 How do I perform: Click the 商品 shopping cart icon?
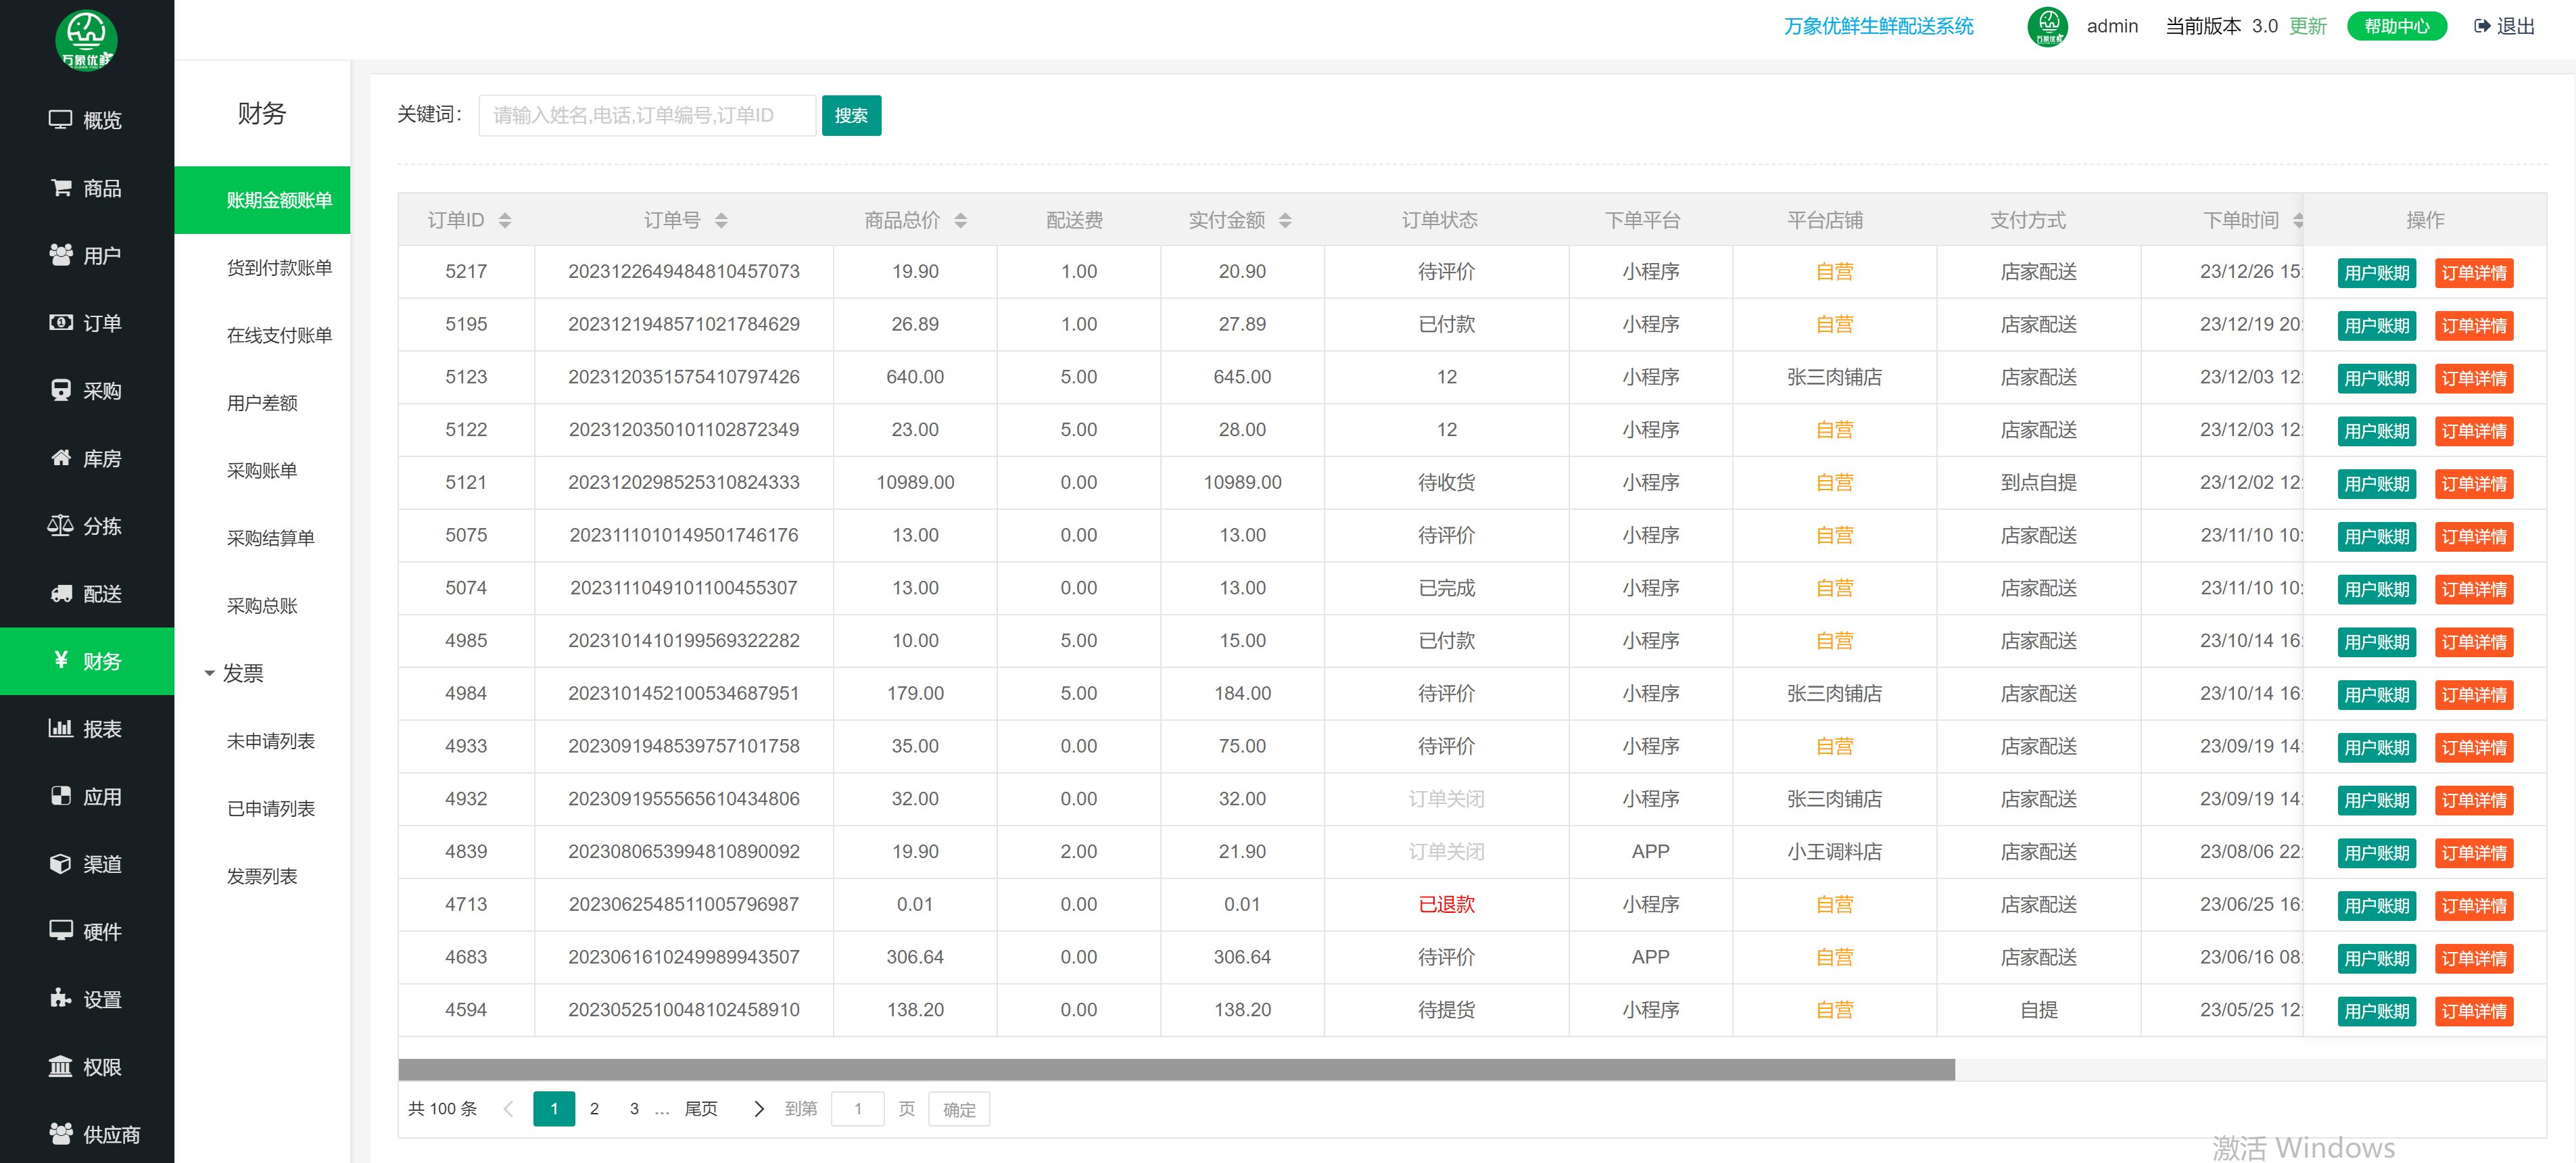click(x=61, y=187)
